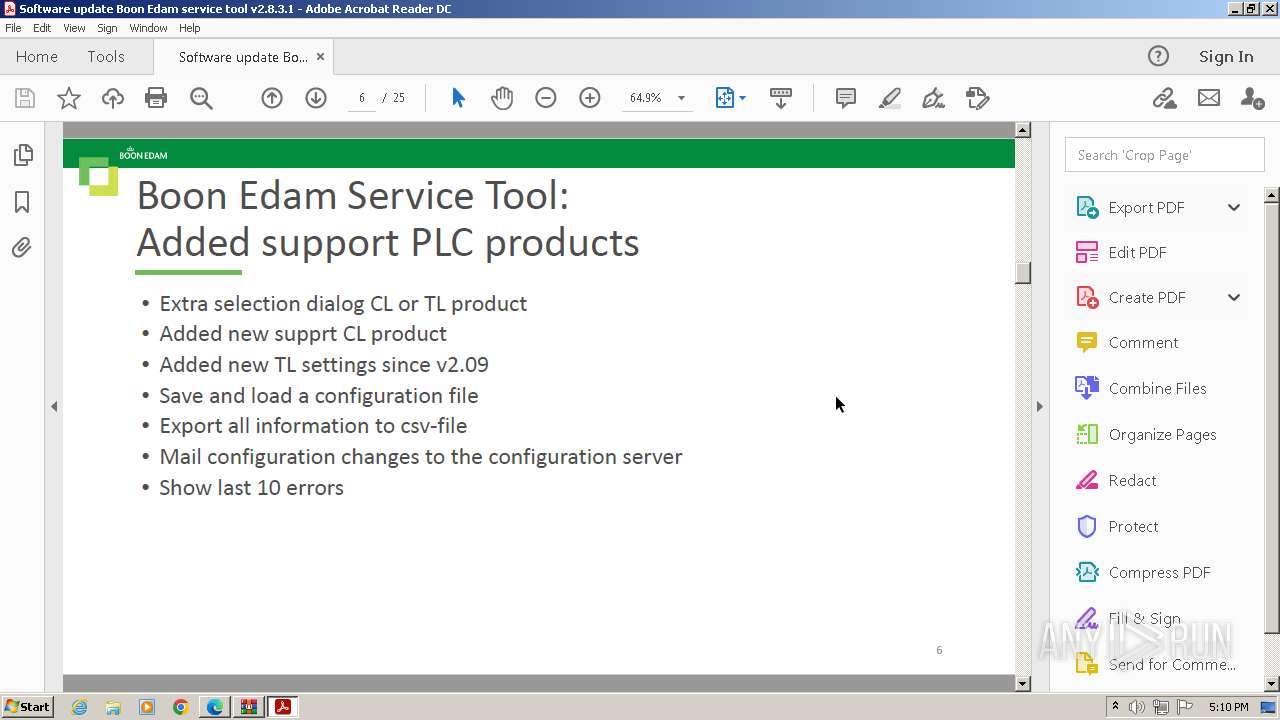Add a sticky note comment
Image resolution: width=1280 pixels, height=720 pixels.
[x=846, y=98]
